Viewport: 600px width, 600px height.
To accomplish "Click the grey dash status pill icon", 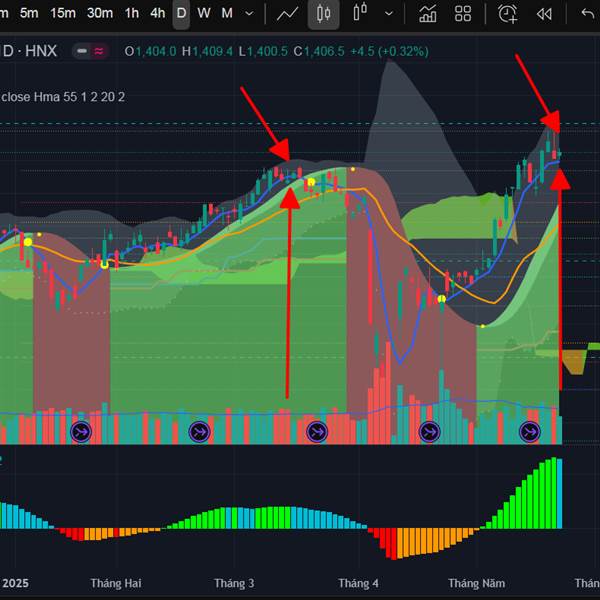I will click(x=82, y=51).
